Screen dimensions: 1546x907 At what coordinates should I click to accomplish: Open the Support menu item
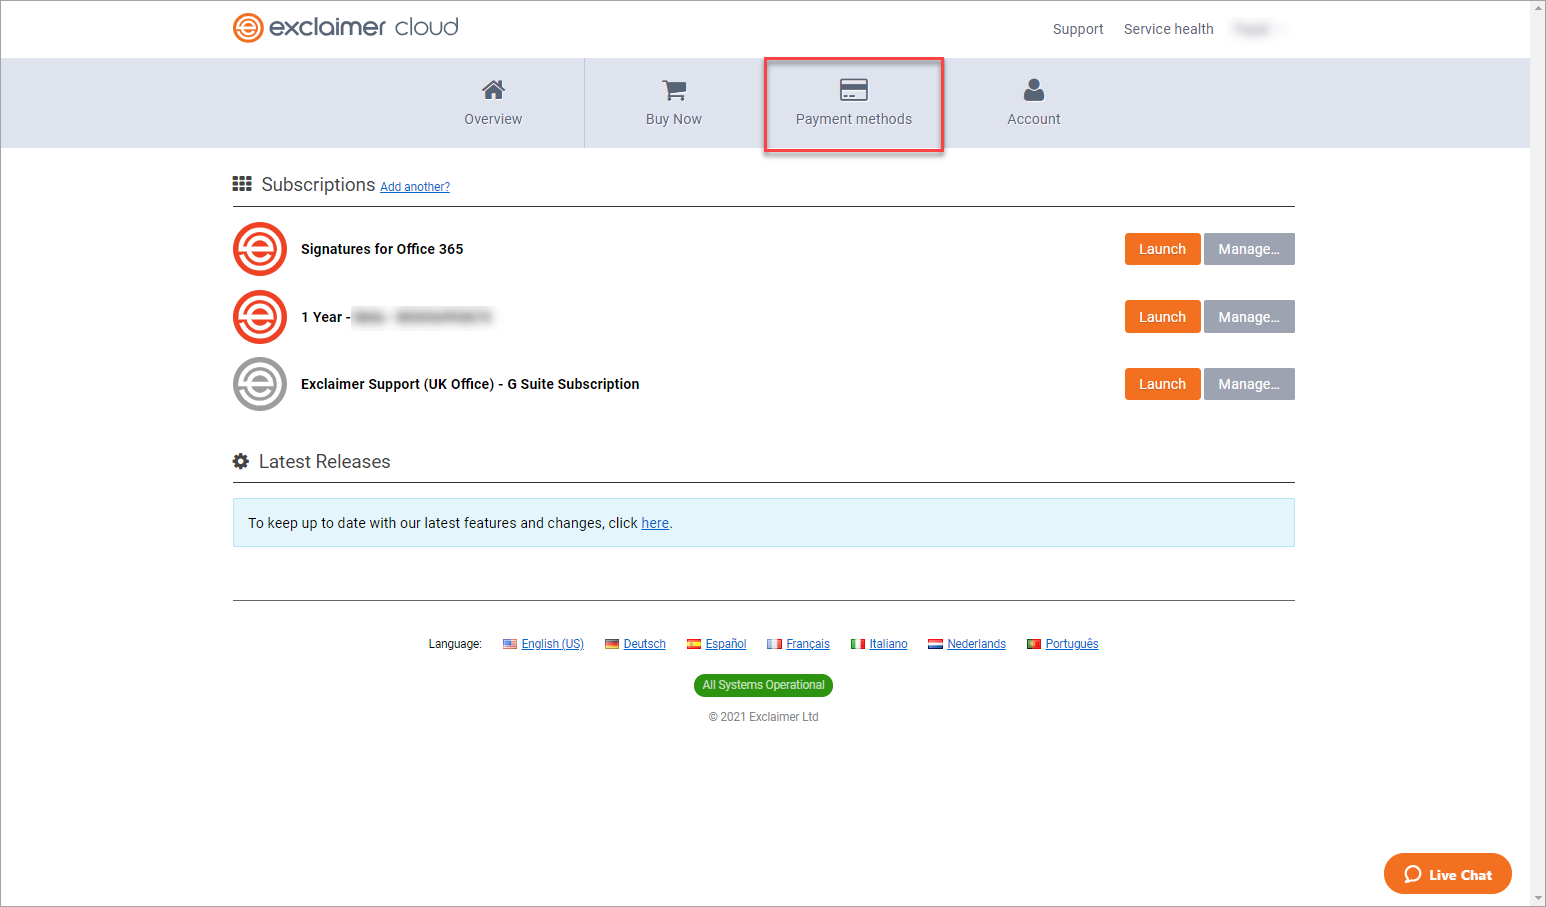pos(1077,29)
